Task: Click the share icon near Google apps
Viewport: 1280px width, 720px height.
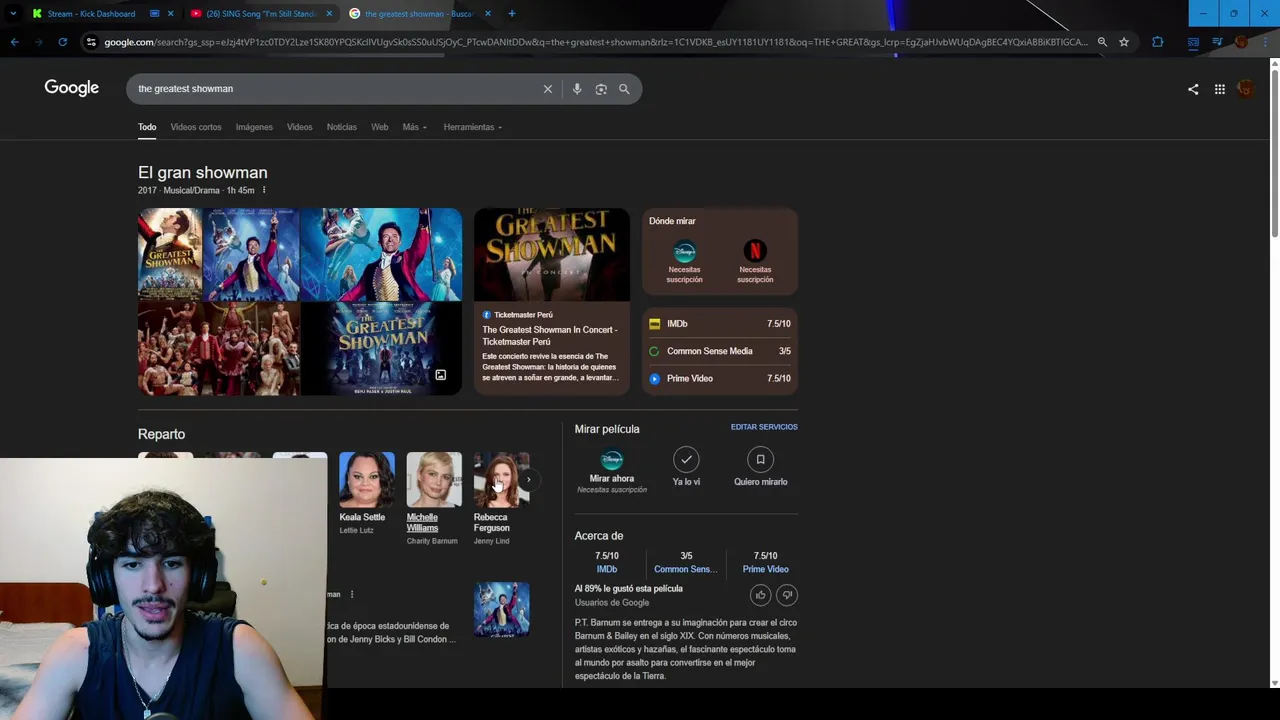Action: (x=1193, y=89)
